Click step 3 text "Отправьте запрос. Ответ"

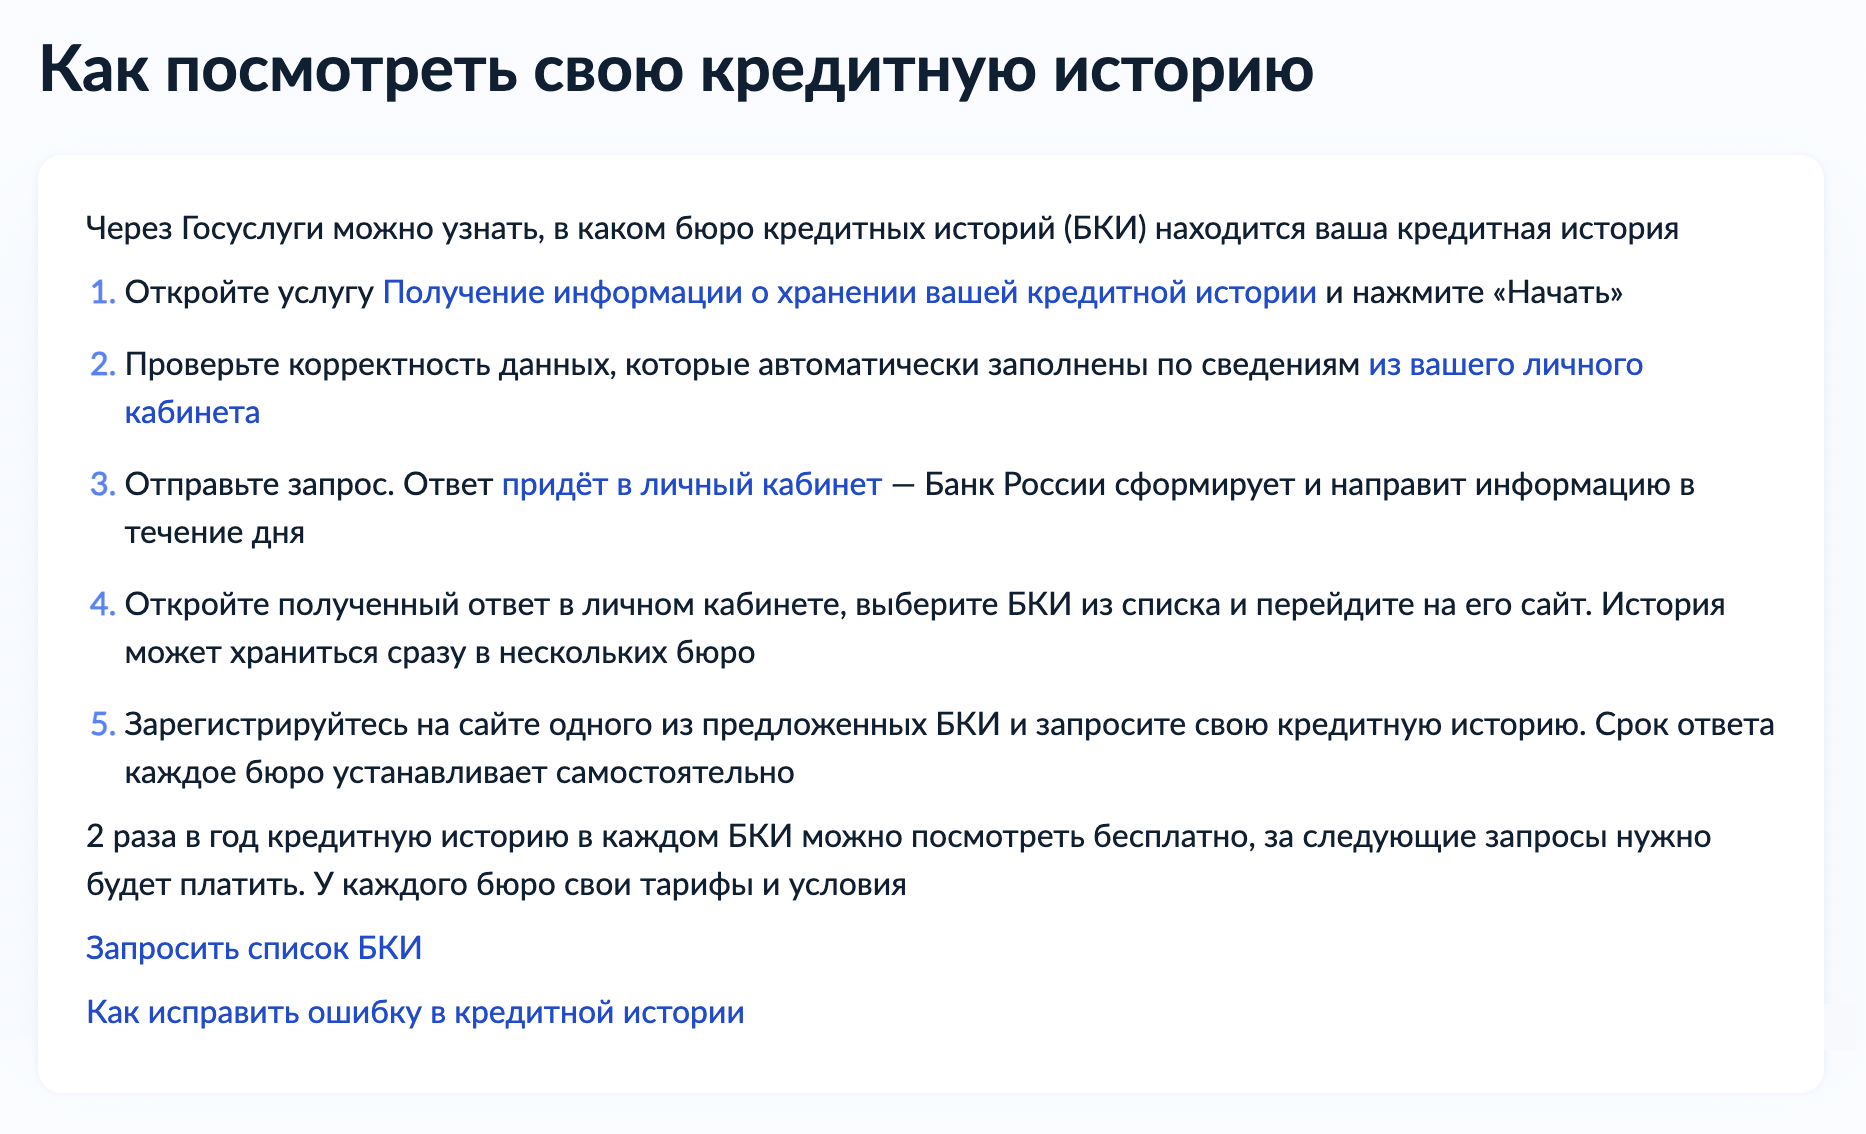[x=309, y=484]
